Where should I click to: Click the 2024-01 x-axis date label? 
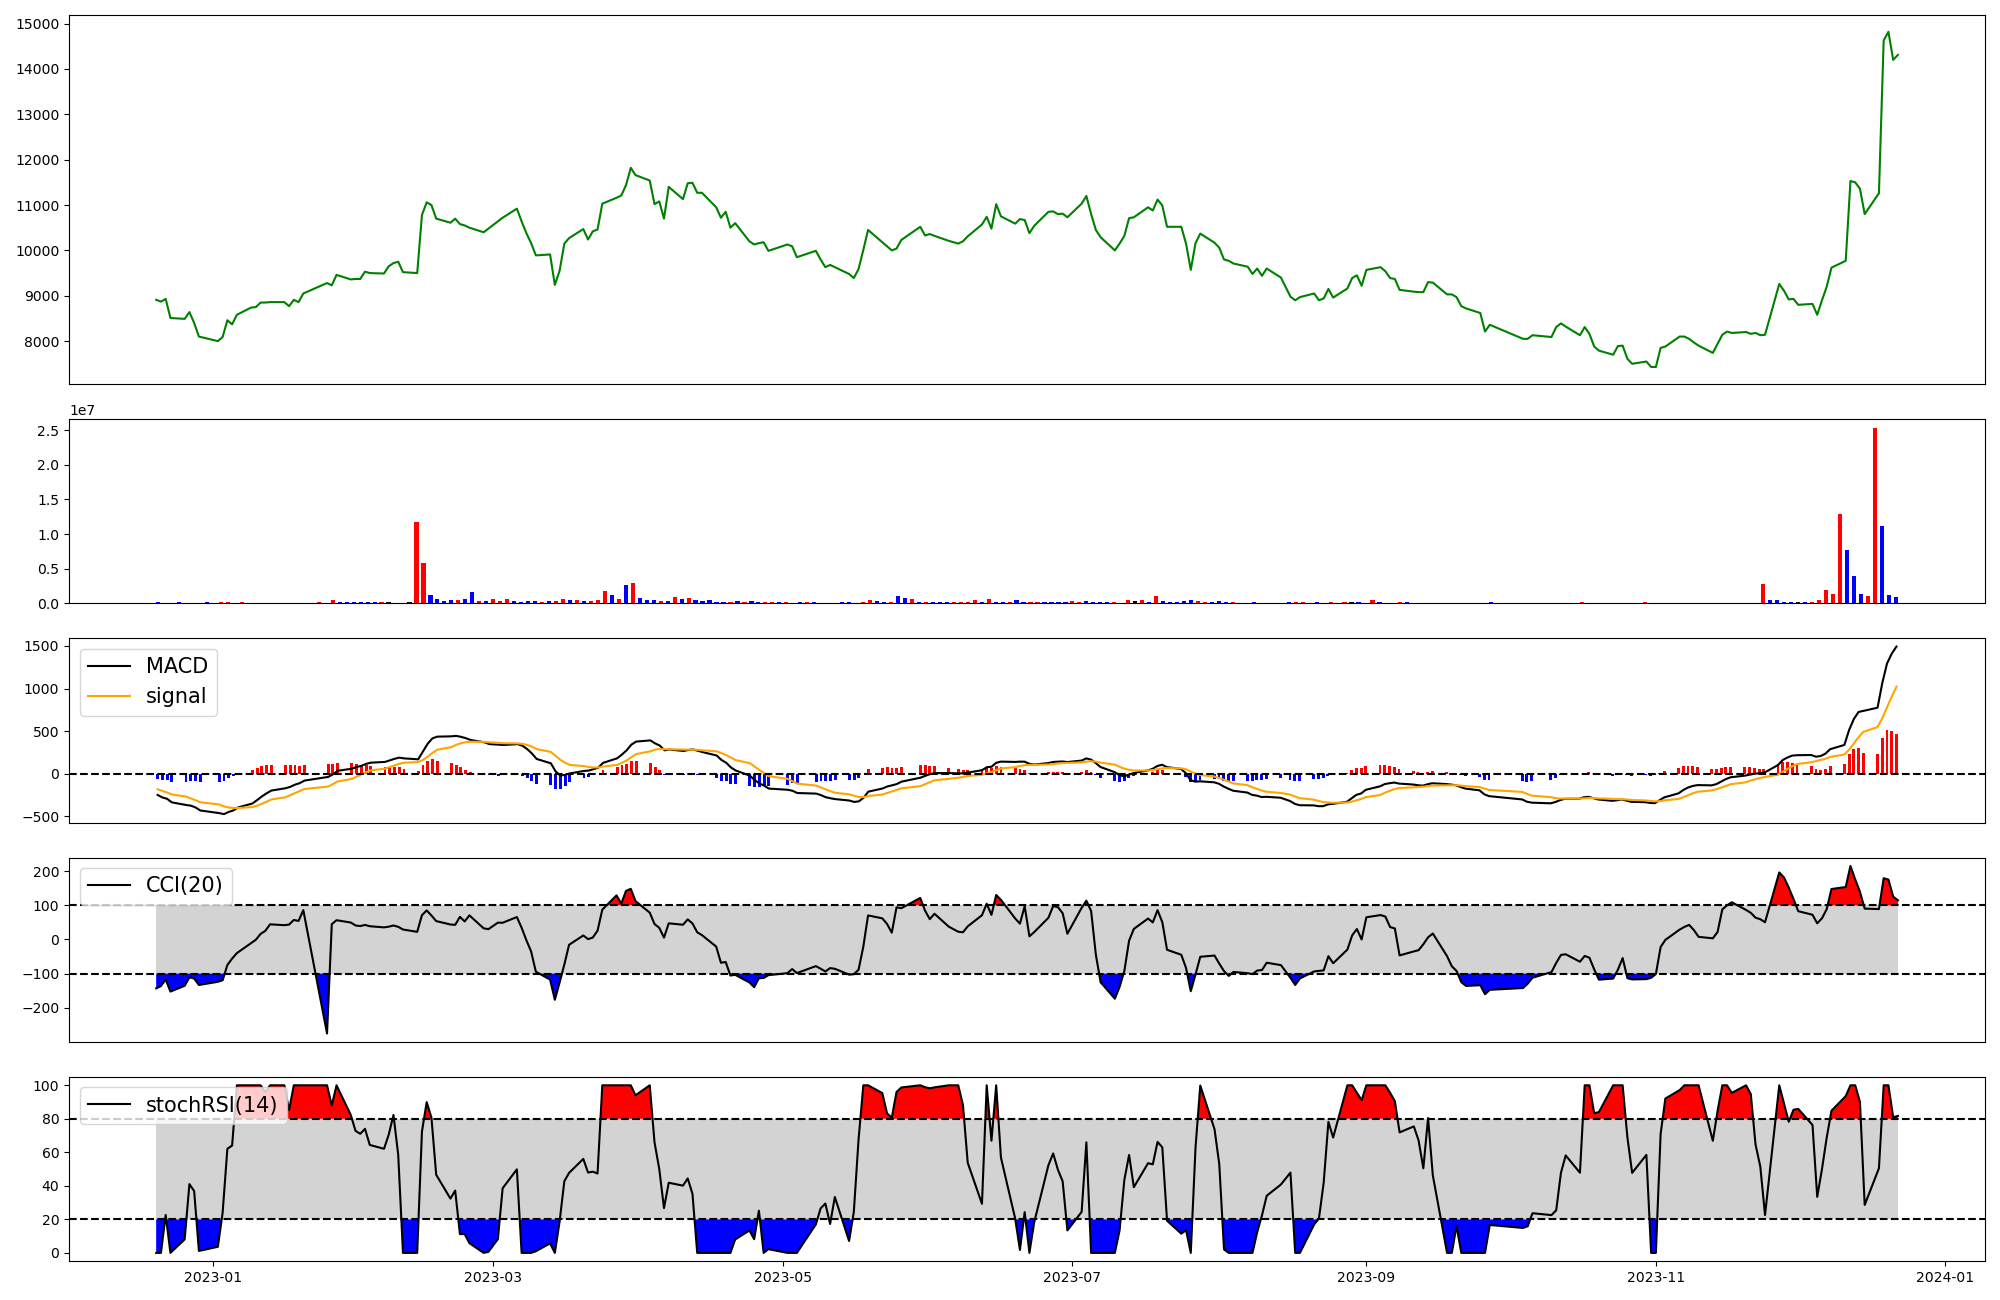[1945, 1277]
